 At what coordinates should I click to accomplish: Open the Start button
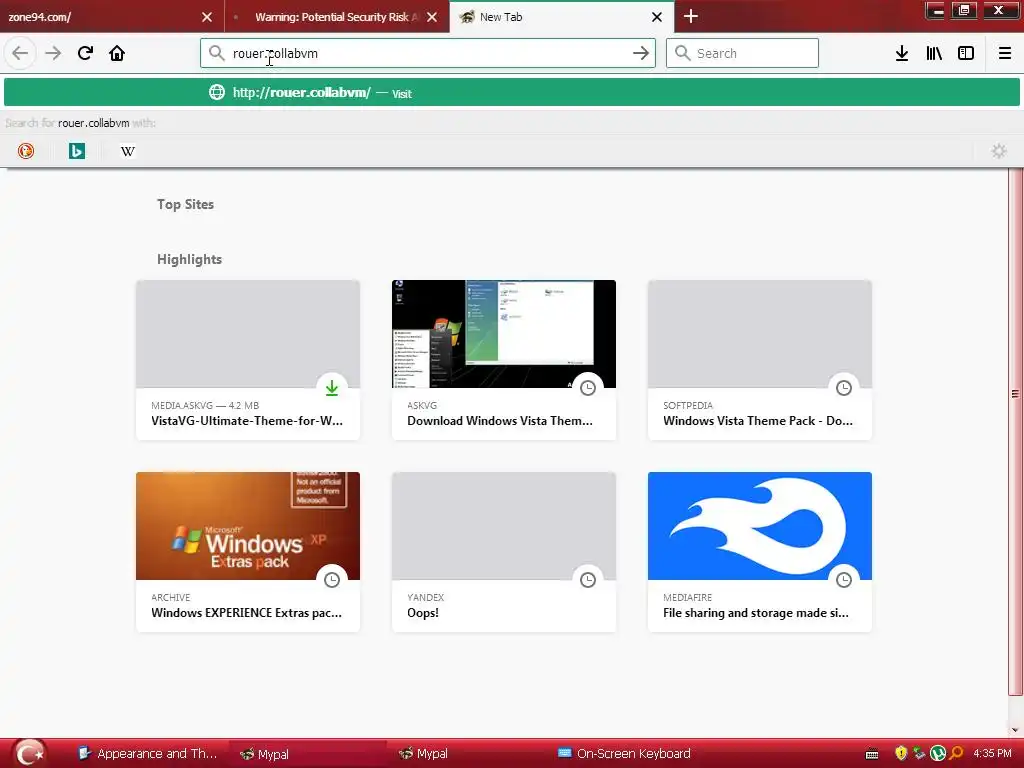click(29, 754)
